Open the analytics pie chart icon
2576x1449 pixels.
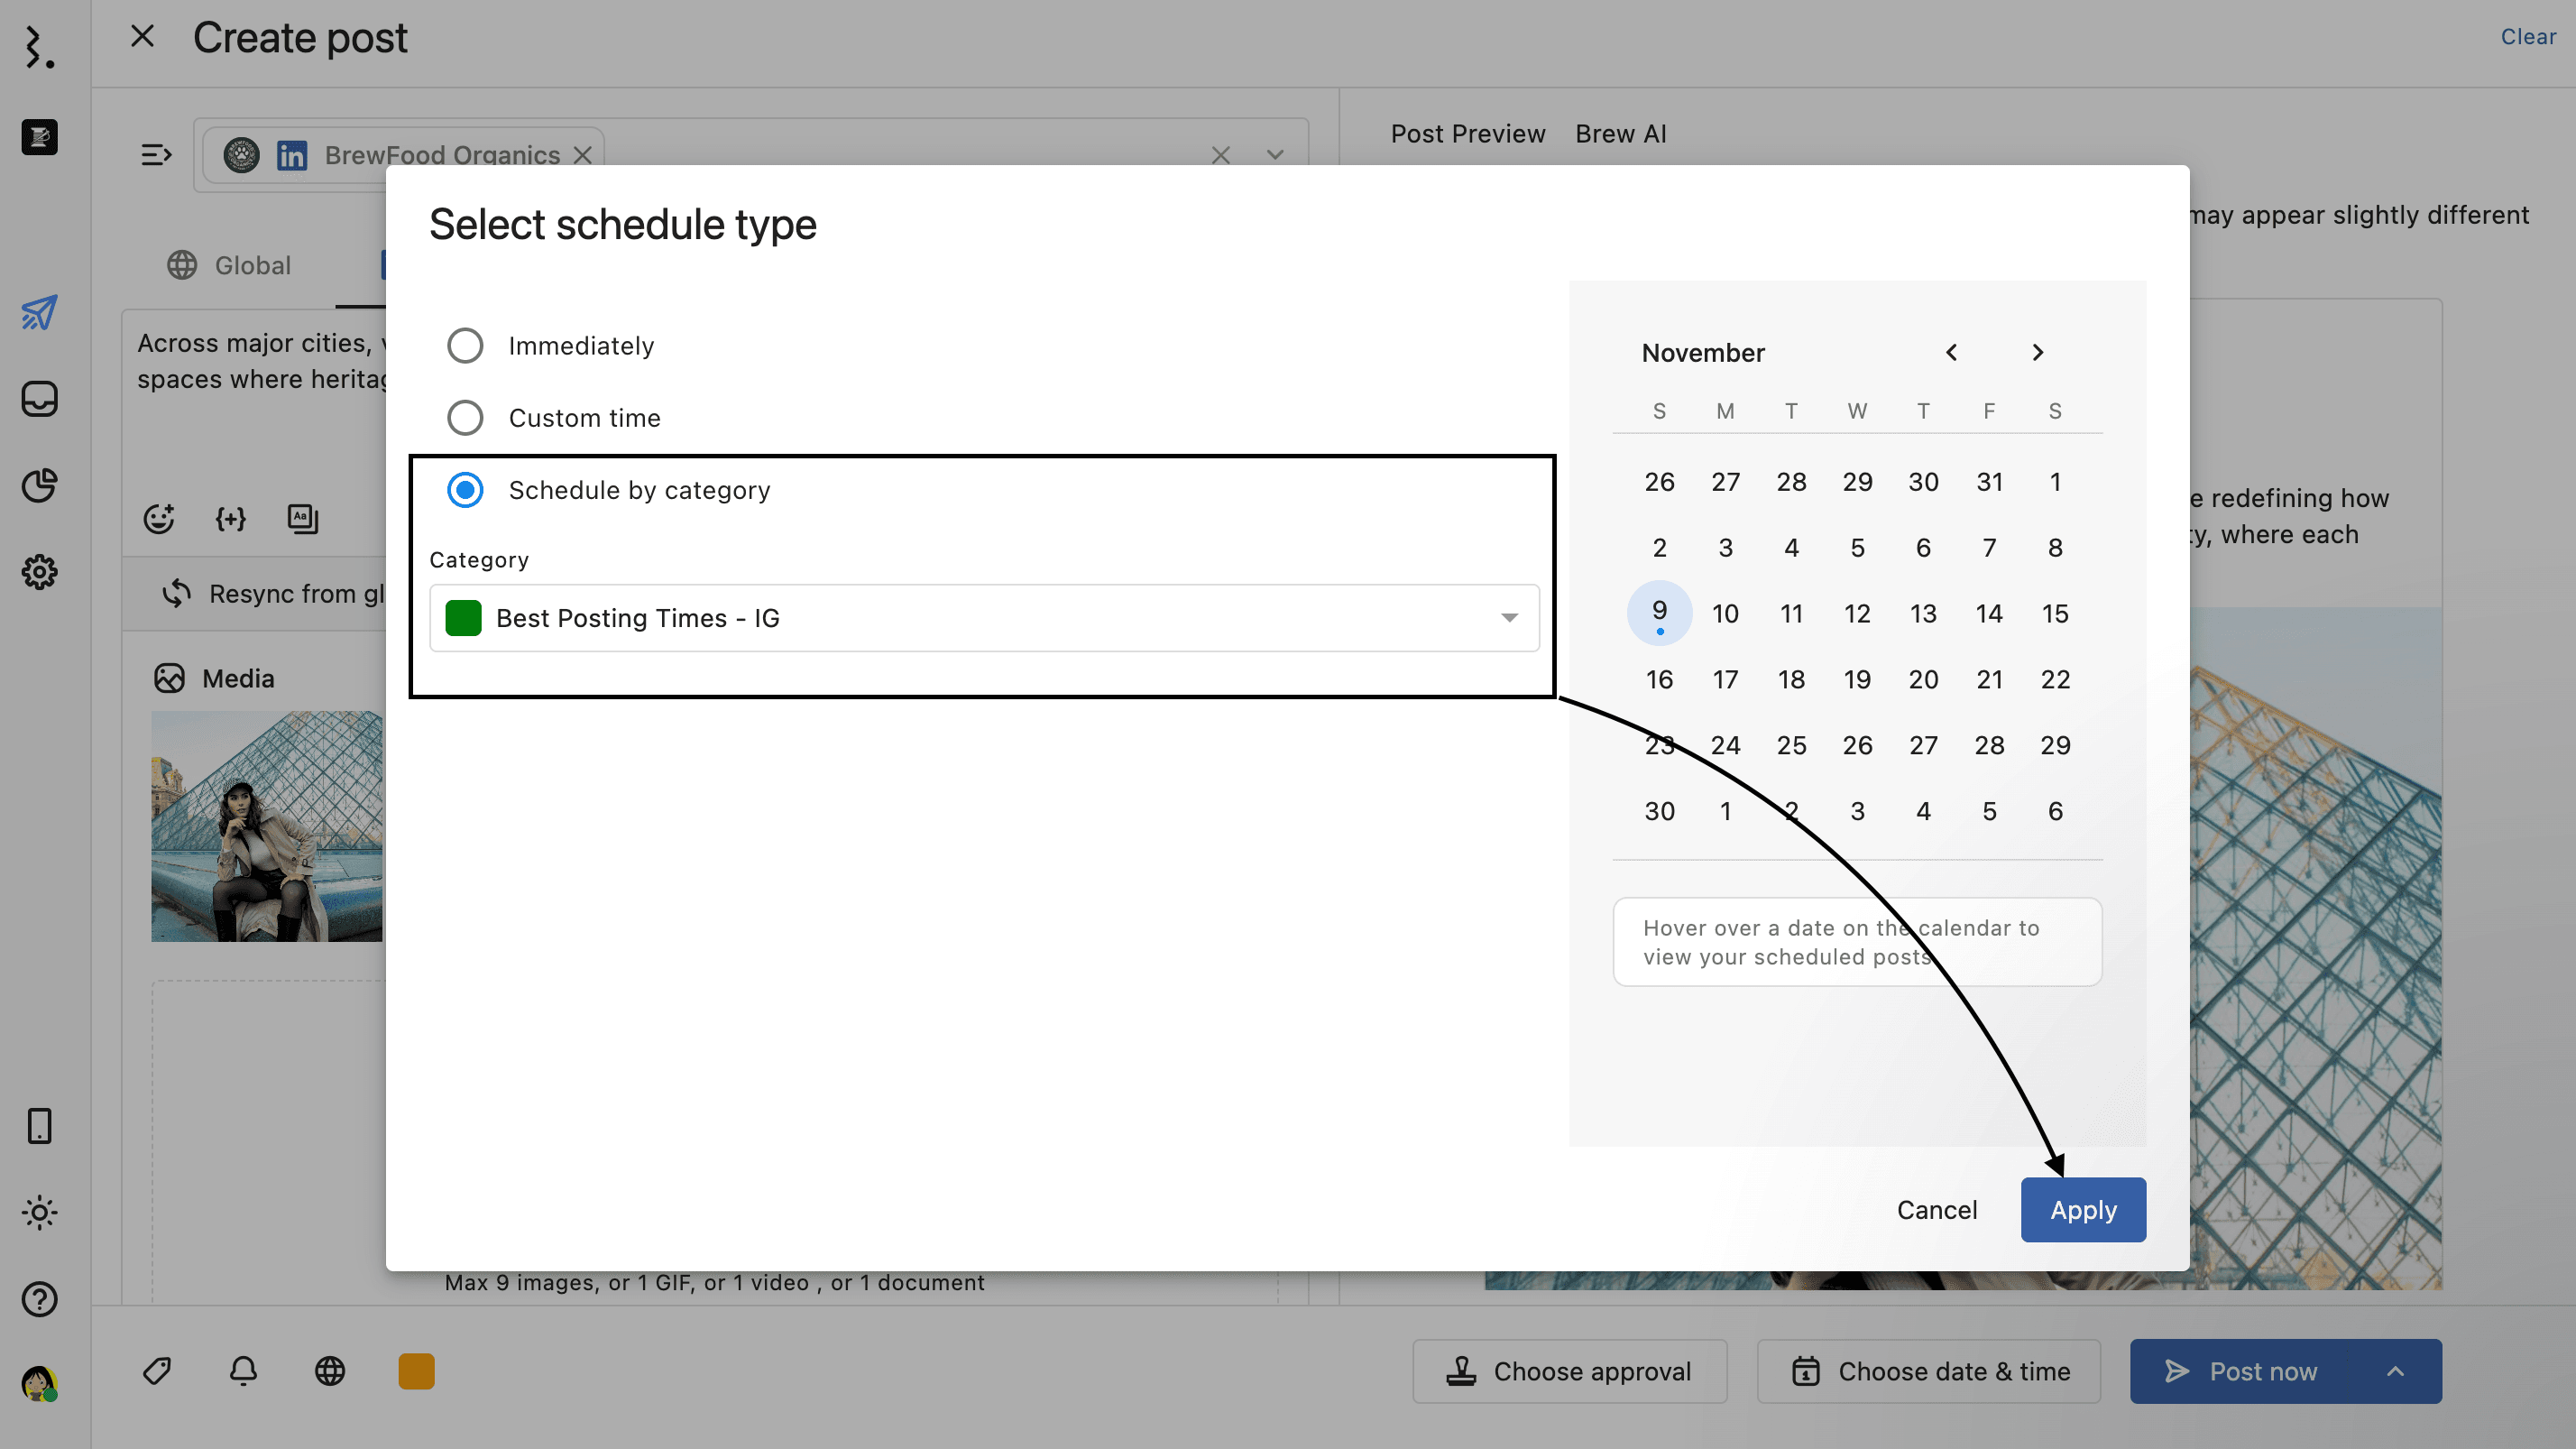pyautogui.click(x=39, y=486)
